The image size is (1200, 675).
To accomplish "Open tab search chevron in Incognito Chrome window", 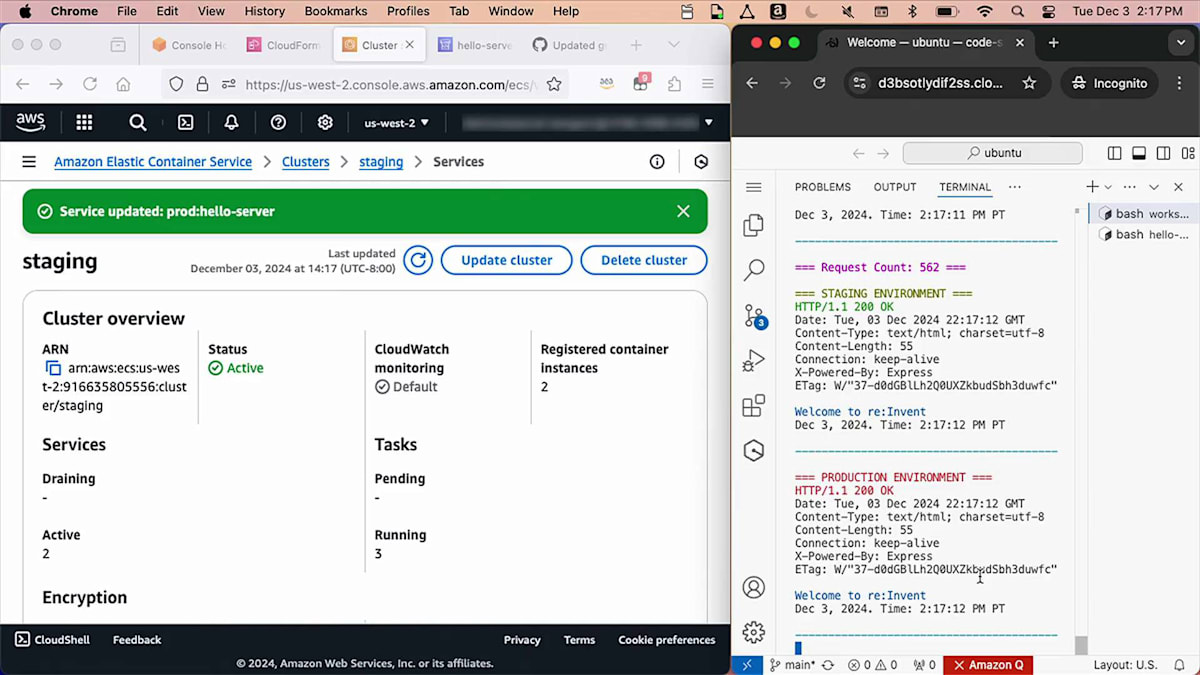I will (1181, 43).
